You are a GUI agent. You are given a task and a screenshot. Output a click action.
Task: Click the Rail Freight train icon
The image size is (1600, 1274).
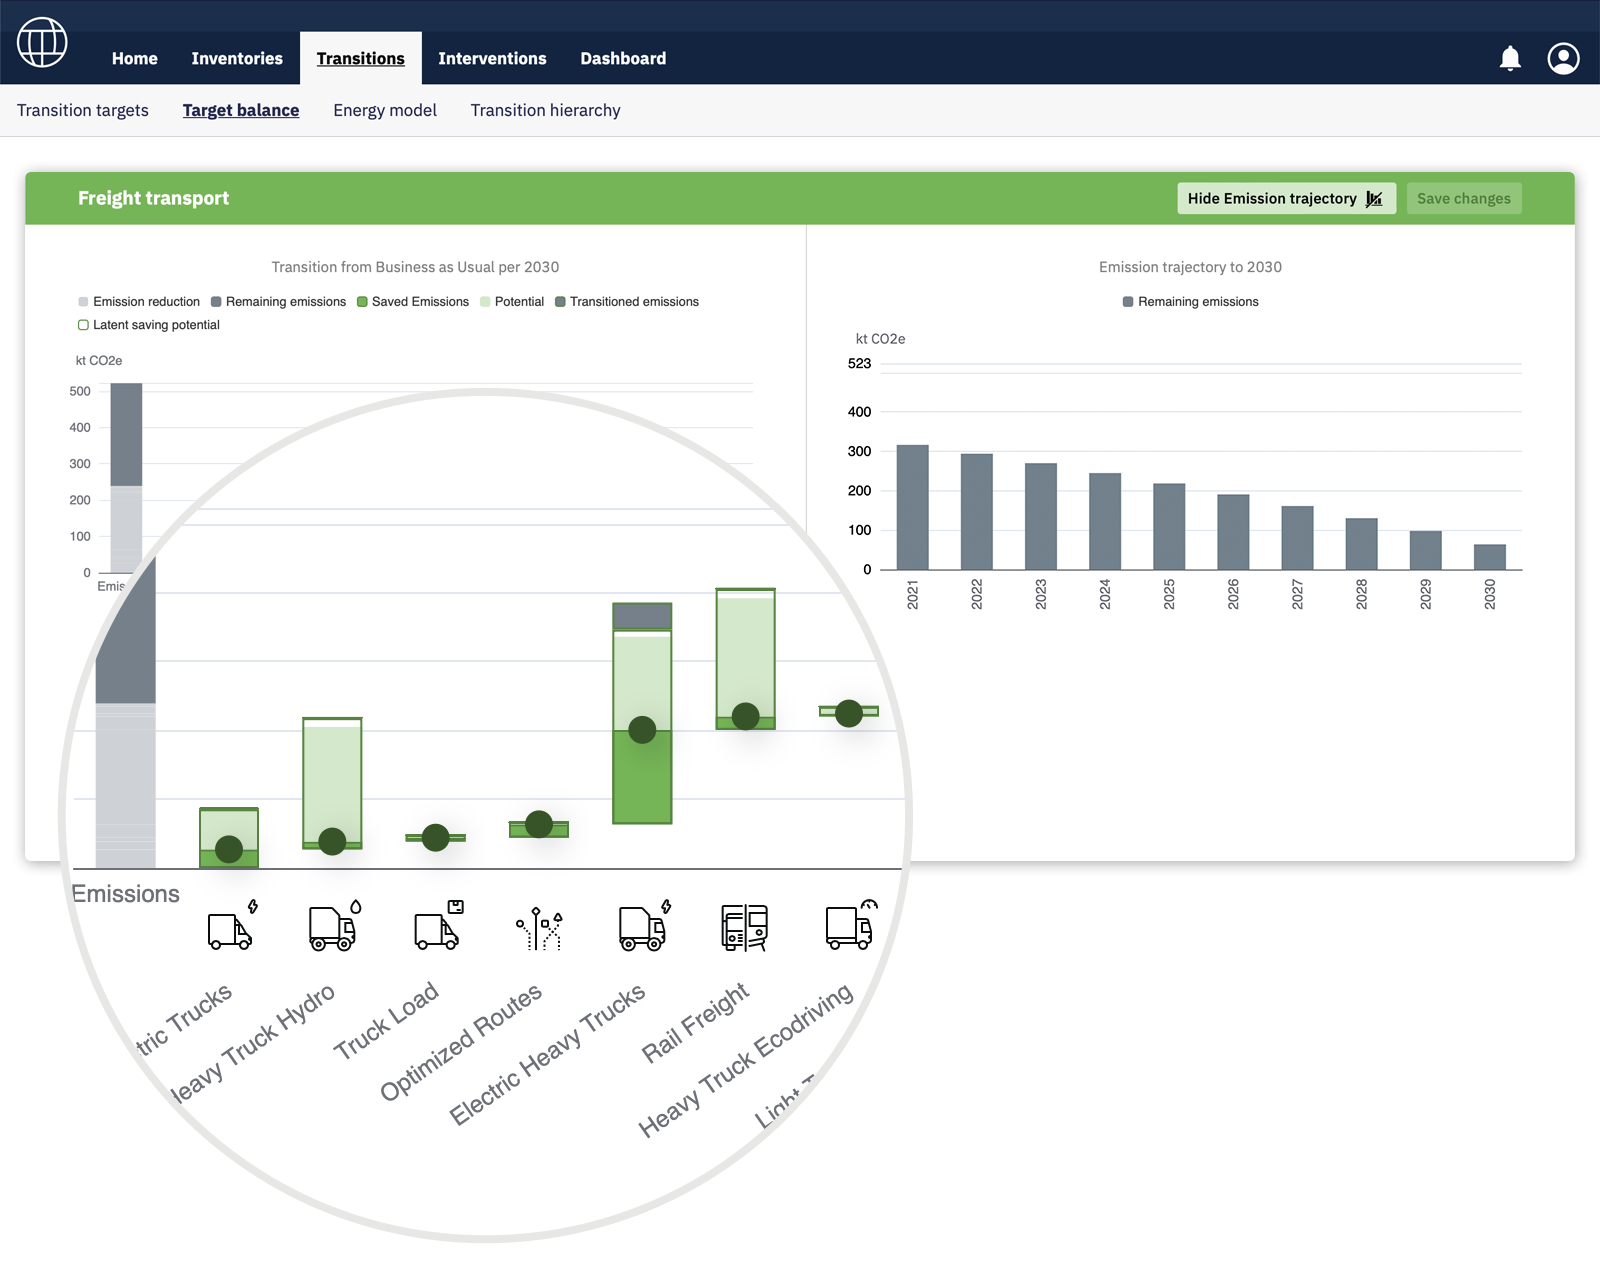(745, 927)
